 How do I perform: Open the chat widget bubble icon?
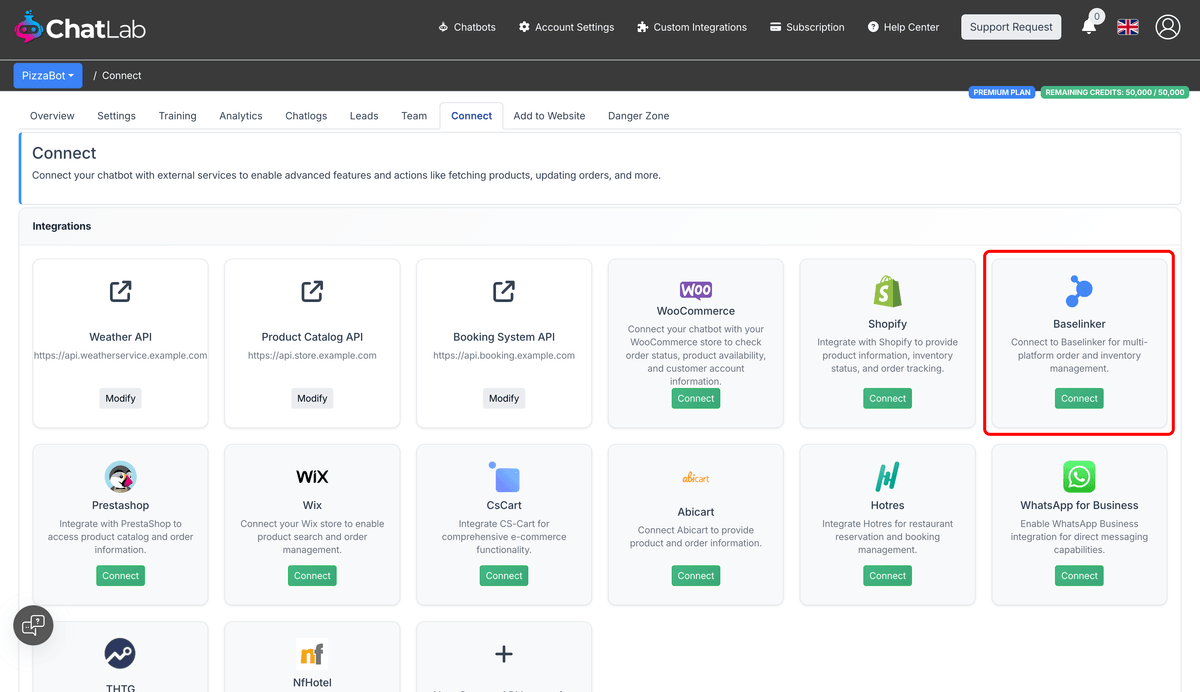(33, 625)
